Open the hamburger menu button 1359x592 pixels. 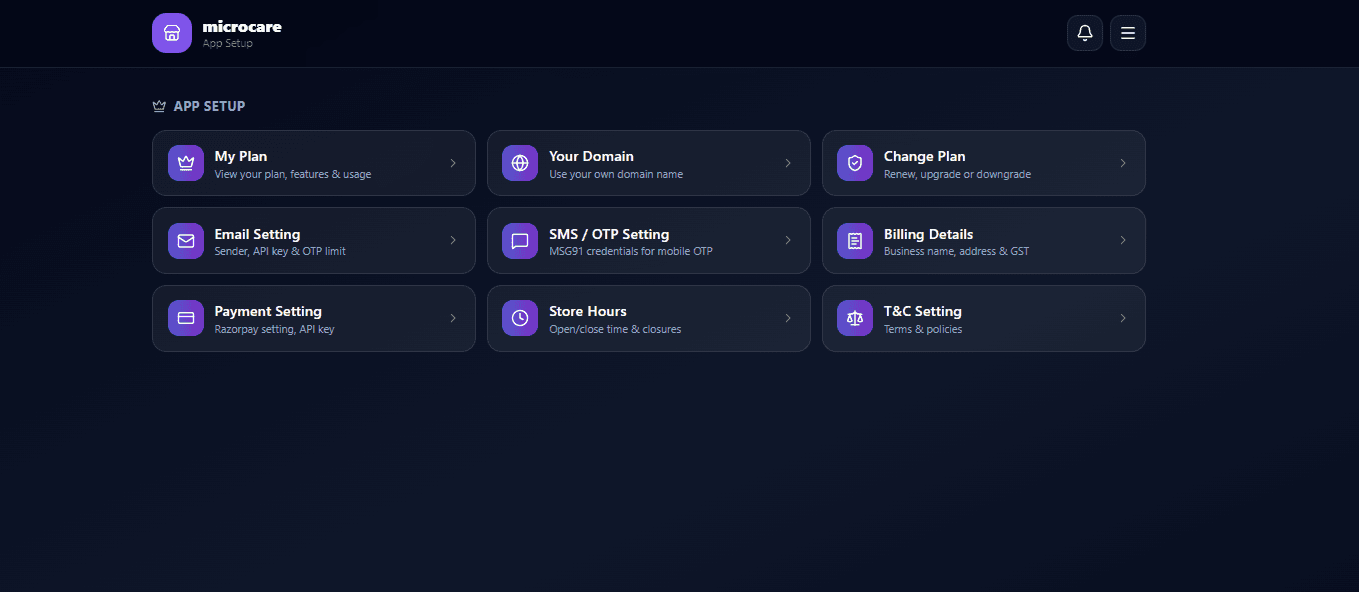pos(1128,33)
